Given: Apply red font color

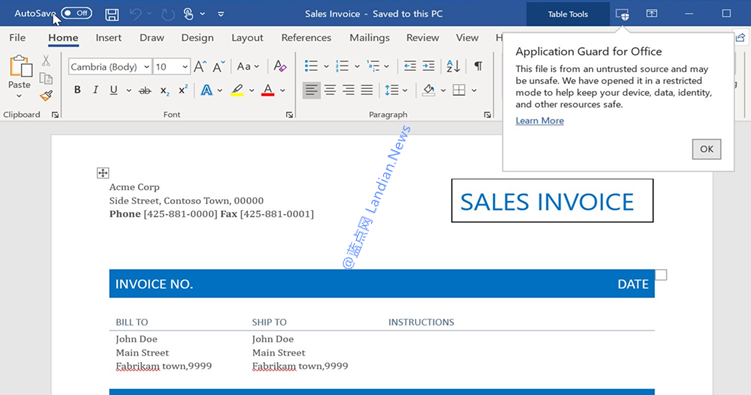Looking at the screenshot, I should point(268,90).
